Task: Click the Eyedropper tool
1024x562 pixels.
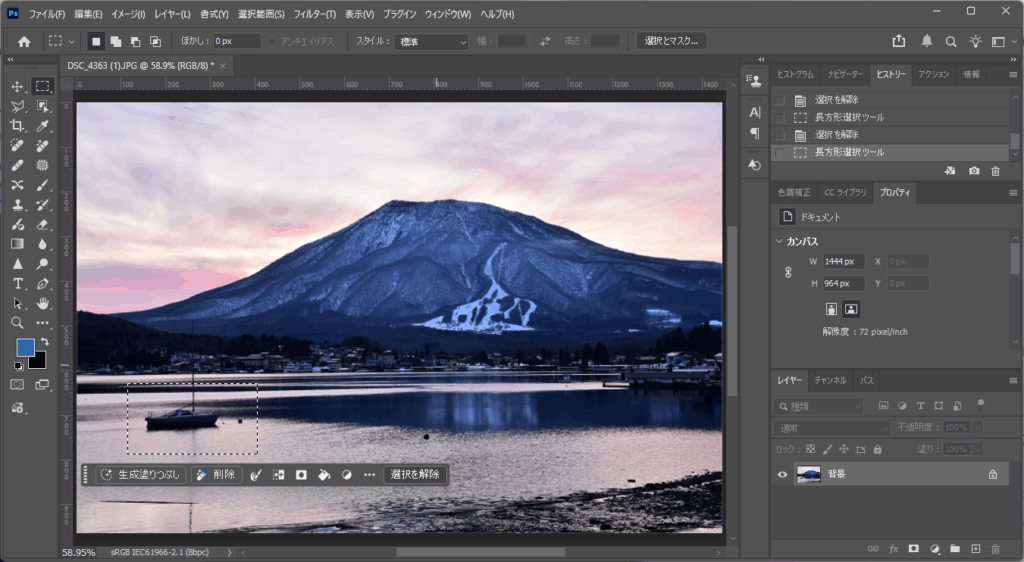Action: coord(43,126)
